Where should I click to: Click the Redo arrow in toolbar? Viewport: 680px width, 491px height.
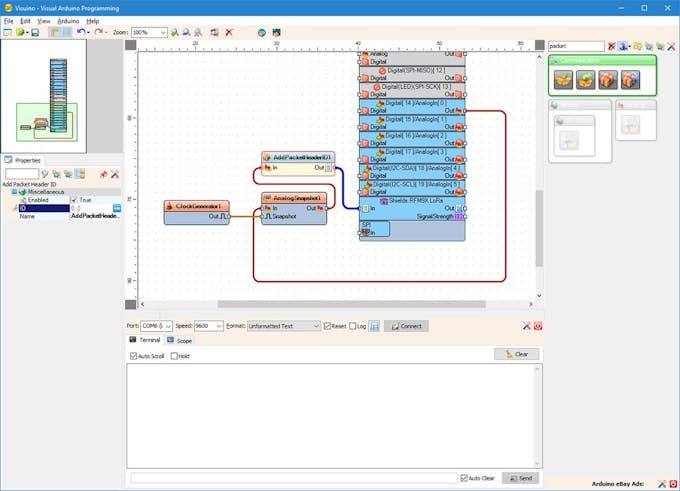click(x=98, y=32)
